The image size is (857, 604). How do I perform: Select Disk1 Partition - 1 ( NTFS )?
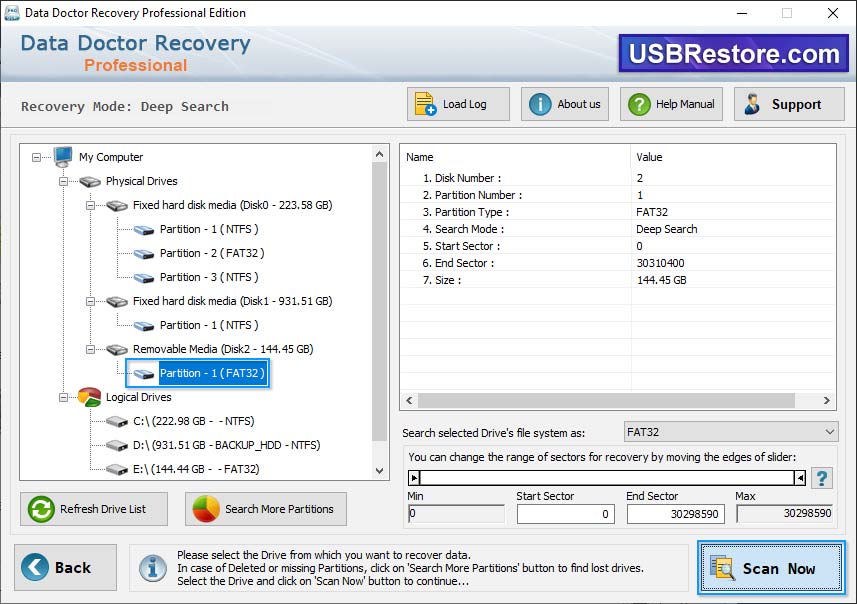pyautogui.click(x=209, y=325)
